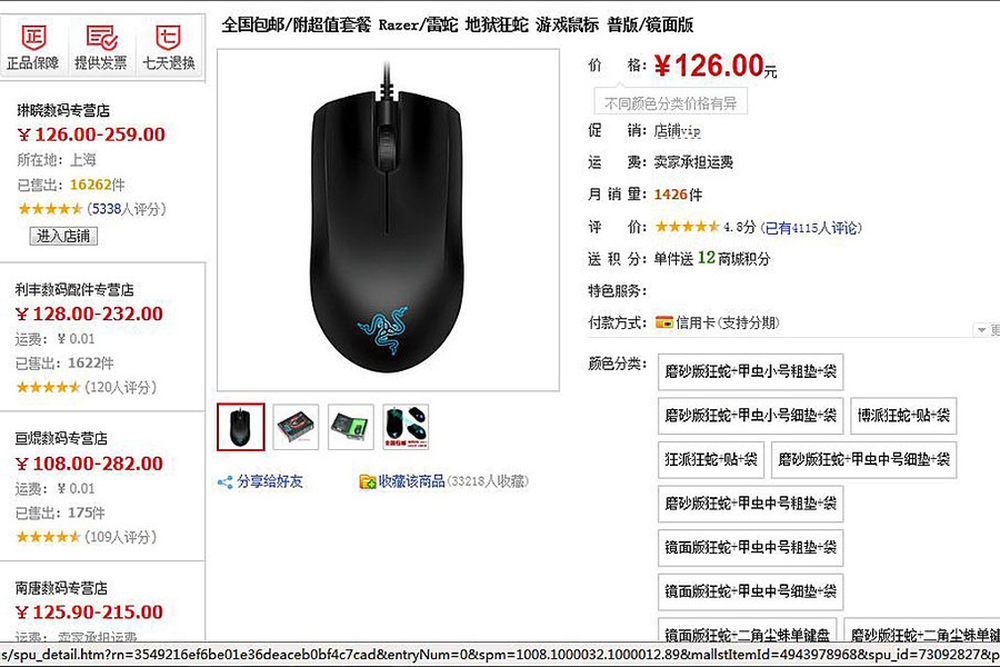Open the 5338人评分 ratings link
Viewport: 1000px width, 667px height.
(x=124, y=209)
